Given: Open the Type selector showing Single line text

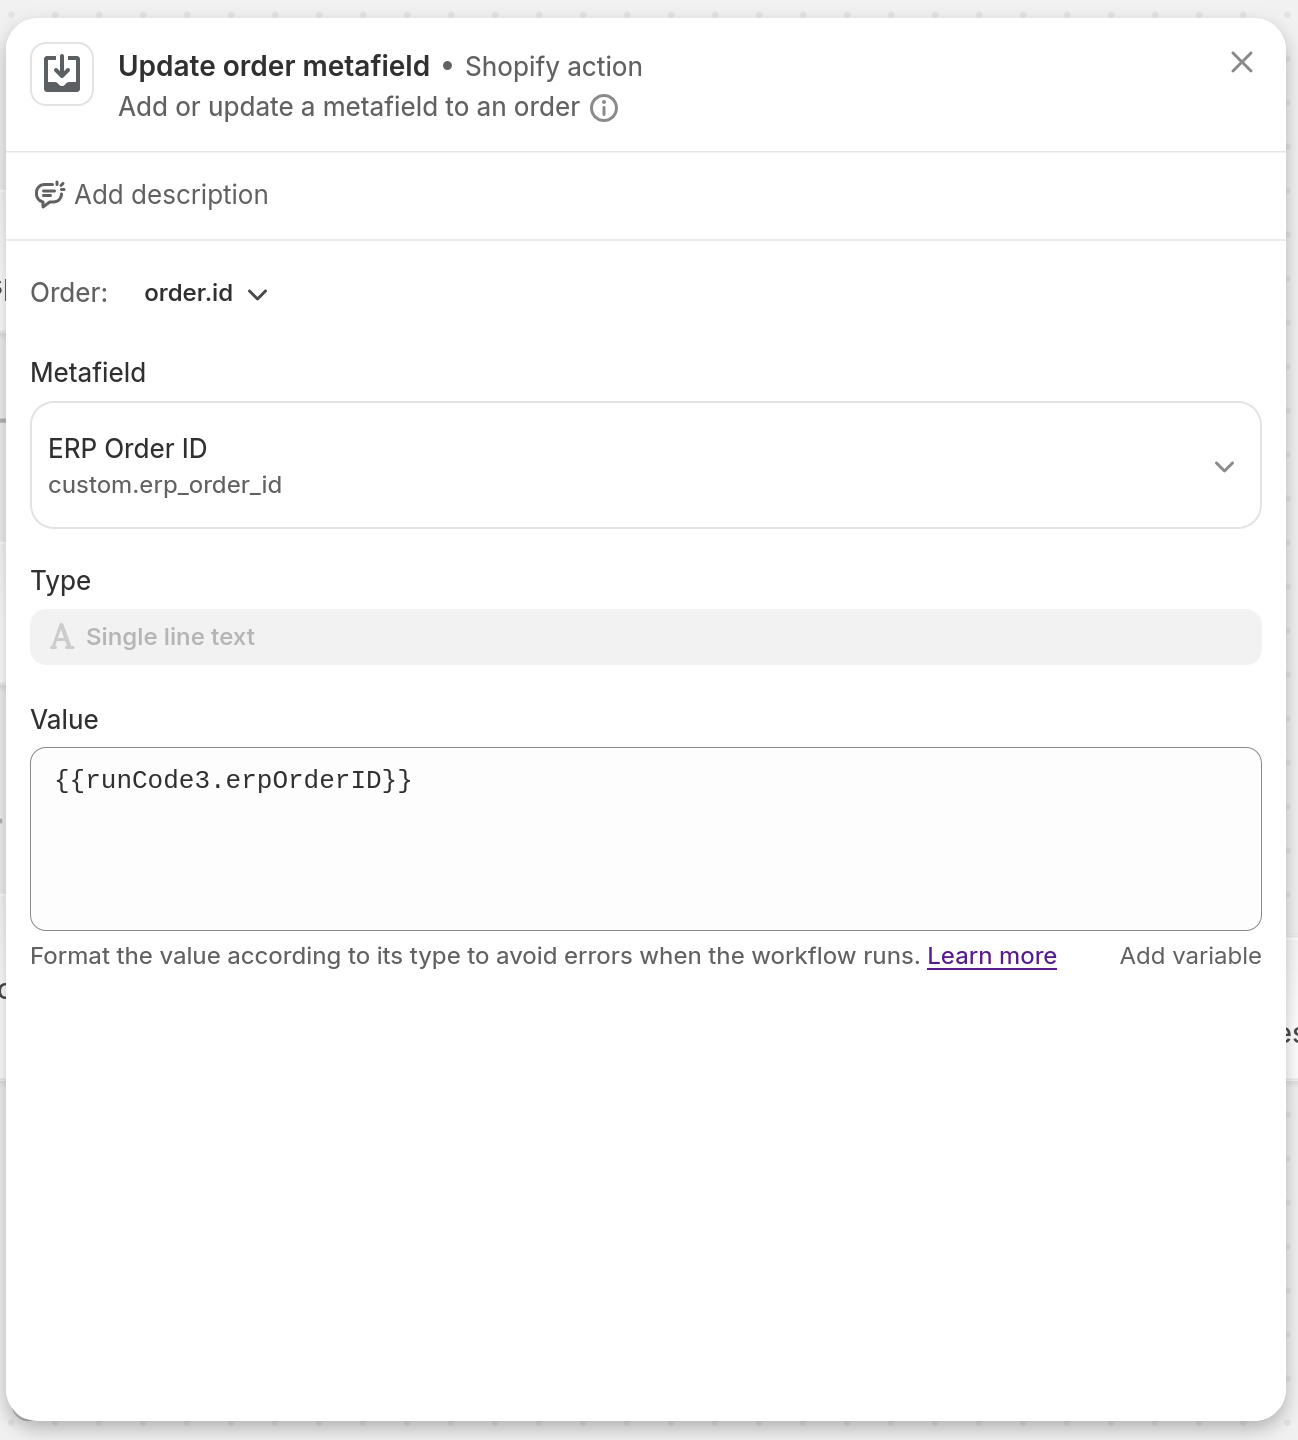Looking at the screenshot, I should [x=646, y=637].
